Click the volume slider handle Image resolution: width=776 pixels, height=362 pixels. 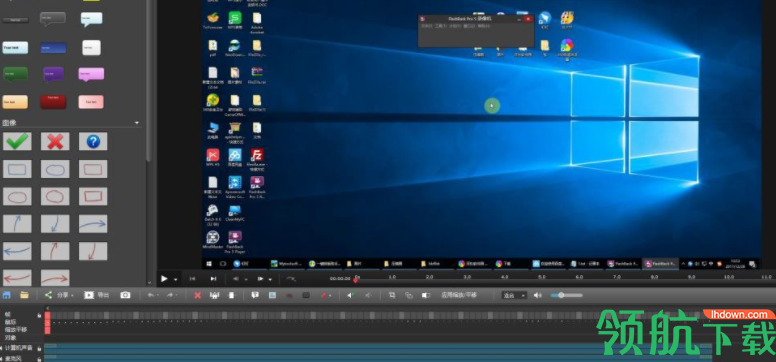561,295
